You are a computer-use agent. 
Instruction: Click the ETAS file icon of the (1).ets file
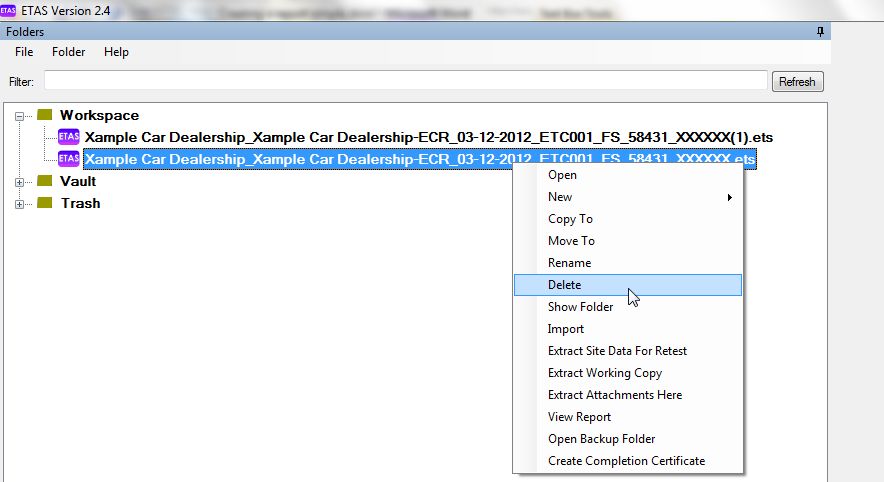click(x=69, y=136)
